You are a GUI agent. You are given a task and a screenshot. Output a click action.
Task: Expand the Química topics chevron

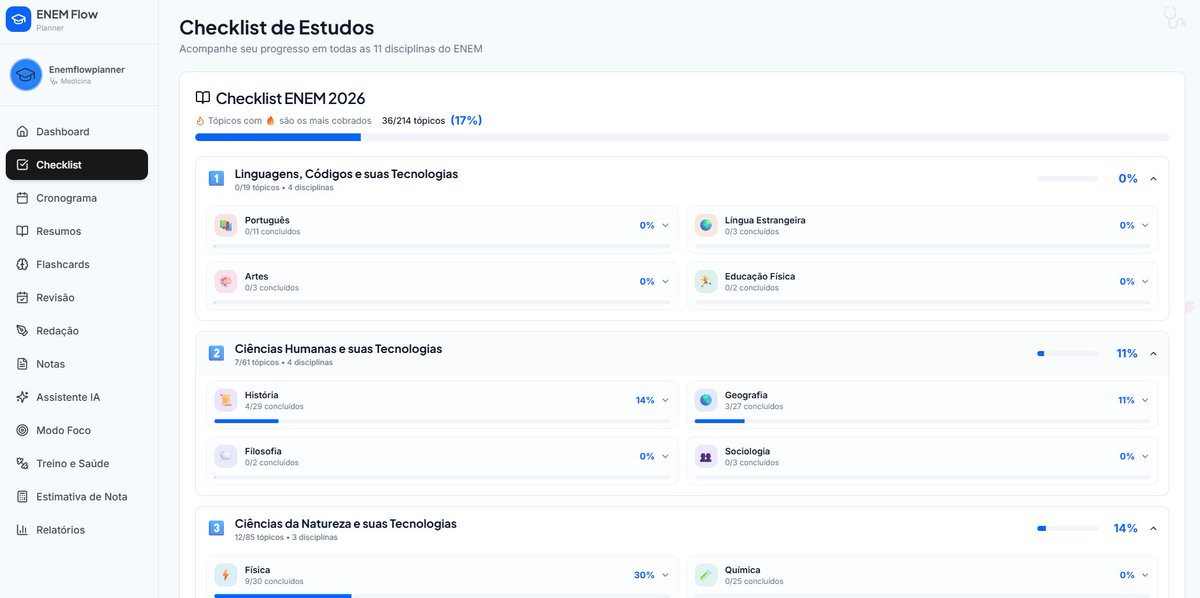coord(1145,575)
